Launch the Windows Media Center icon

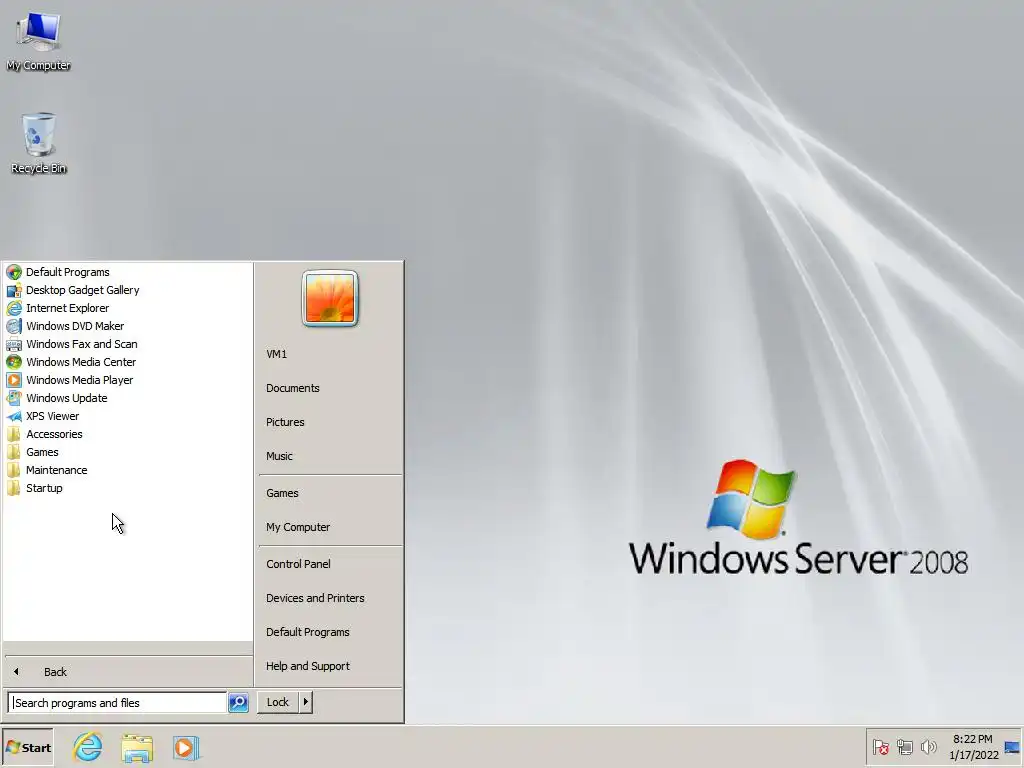click(14, 362)
